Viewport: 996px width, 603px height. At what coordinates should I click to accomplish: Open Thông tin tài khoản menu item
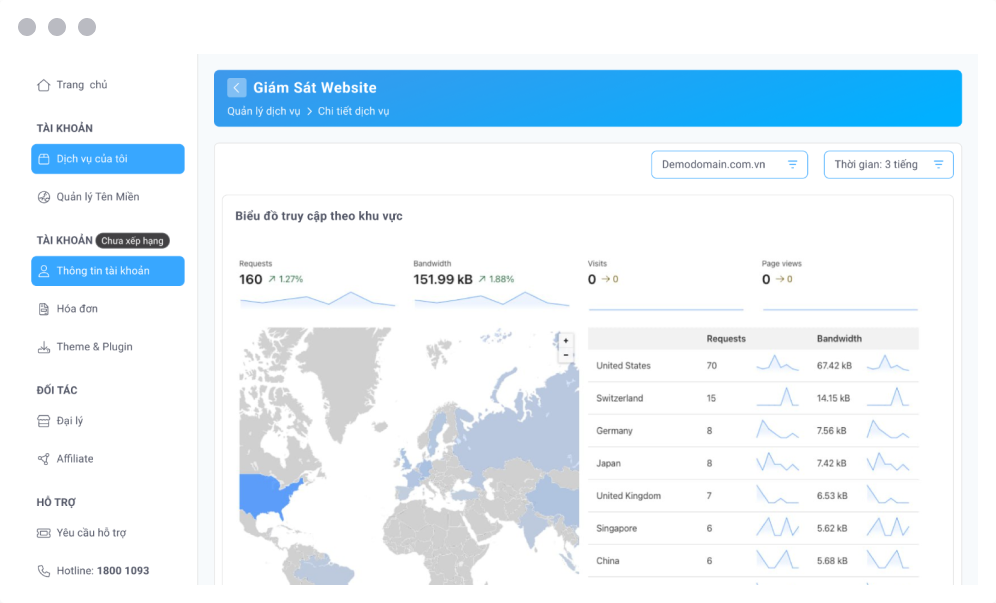(x=108, y=271)
